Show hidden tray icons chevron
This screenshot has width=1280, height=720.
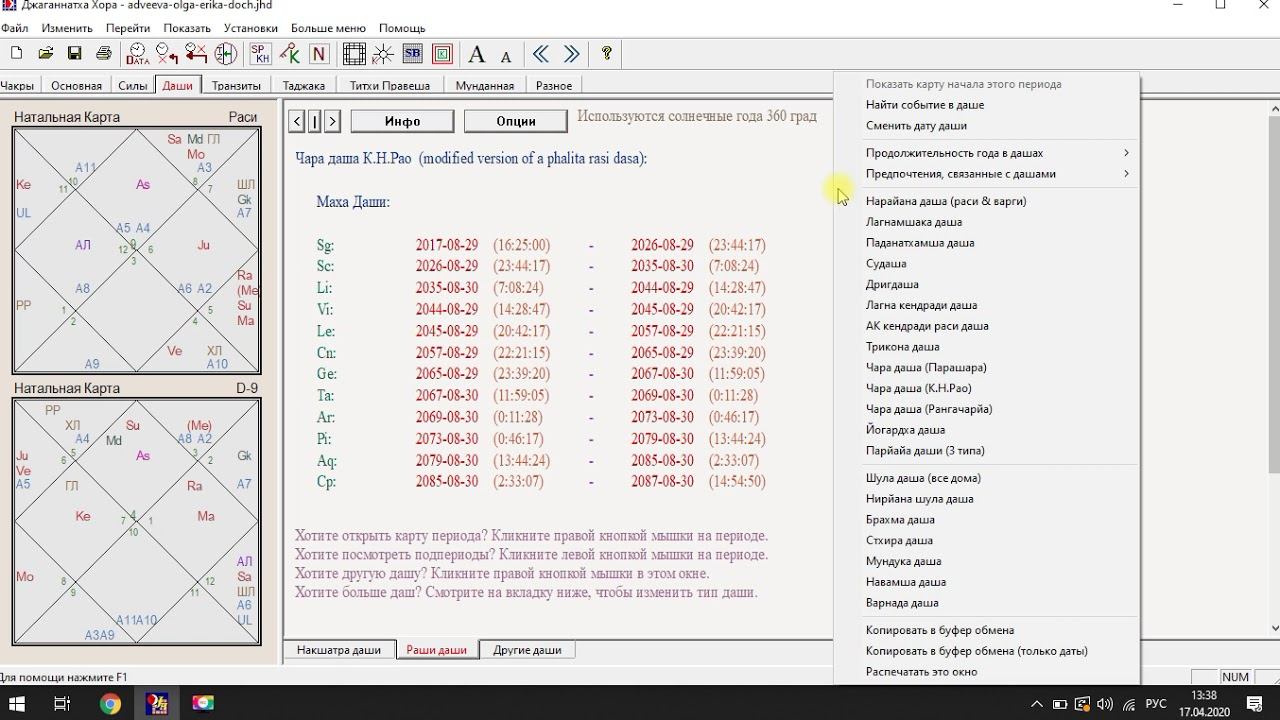tap(1037, 704)
